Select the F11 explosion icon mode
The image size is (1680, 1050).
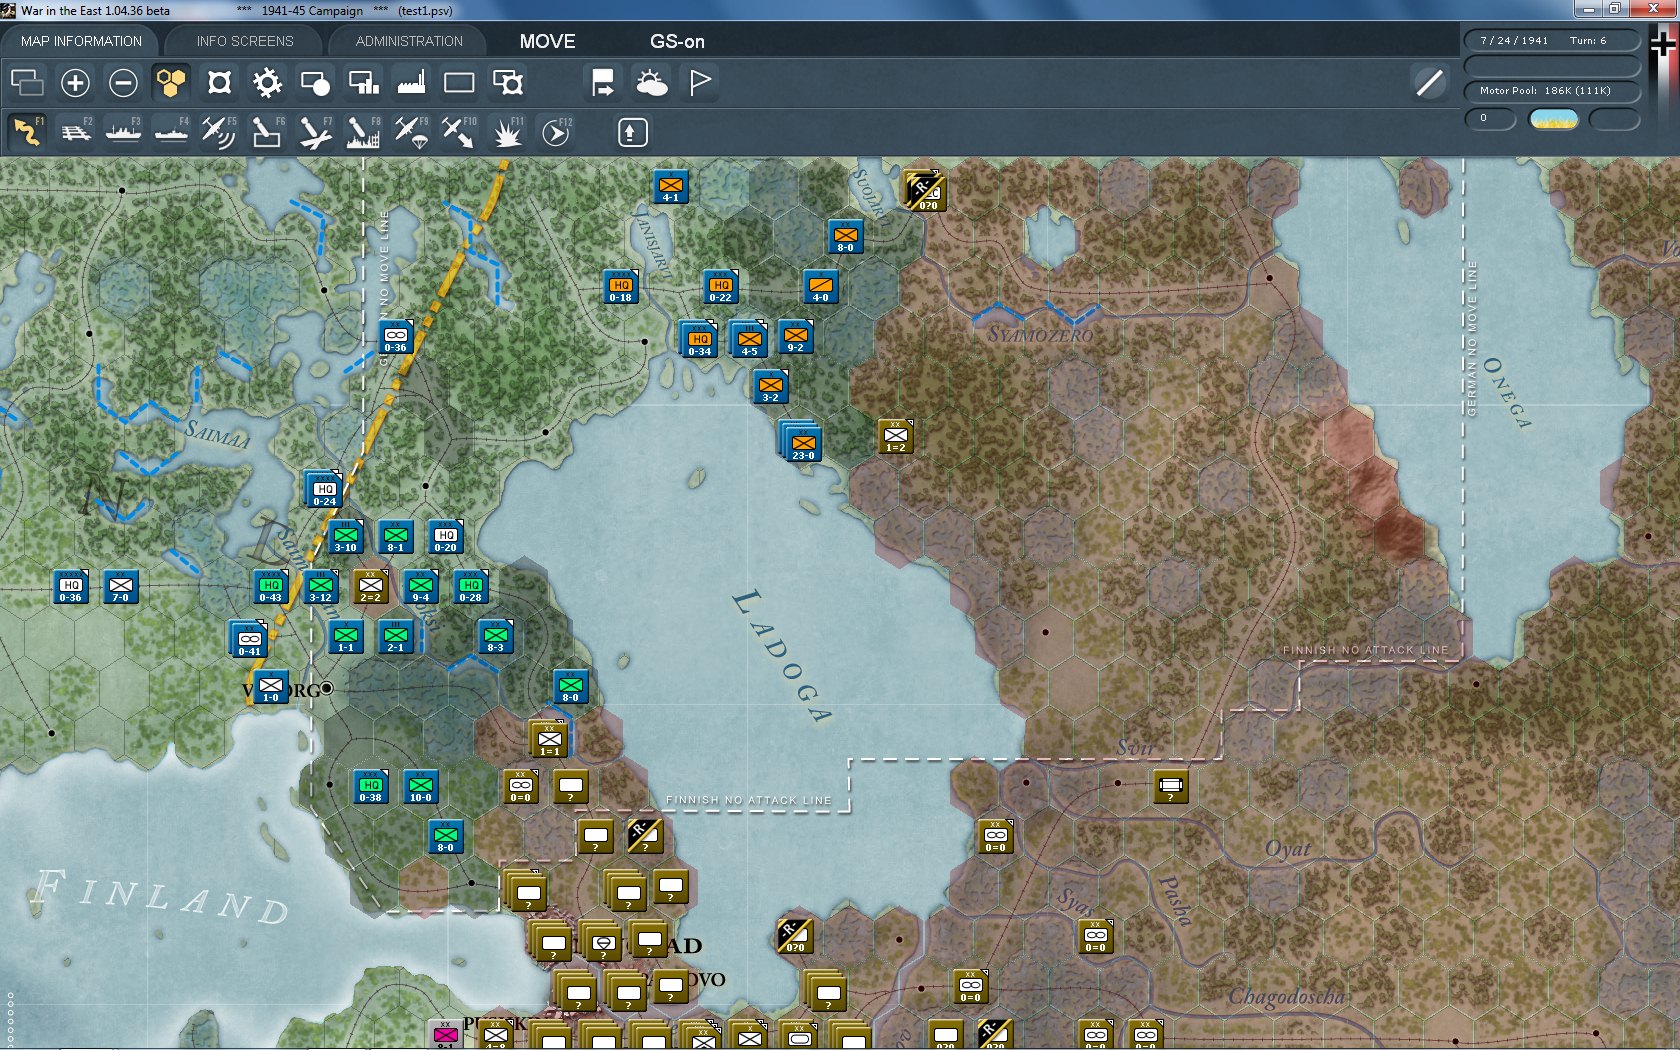[x=508, y=132]
